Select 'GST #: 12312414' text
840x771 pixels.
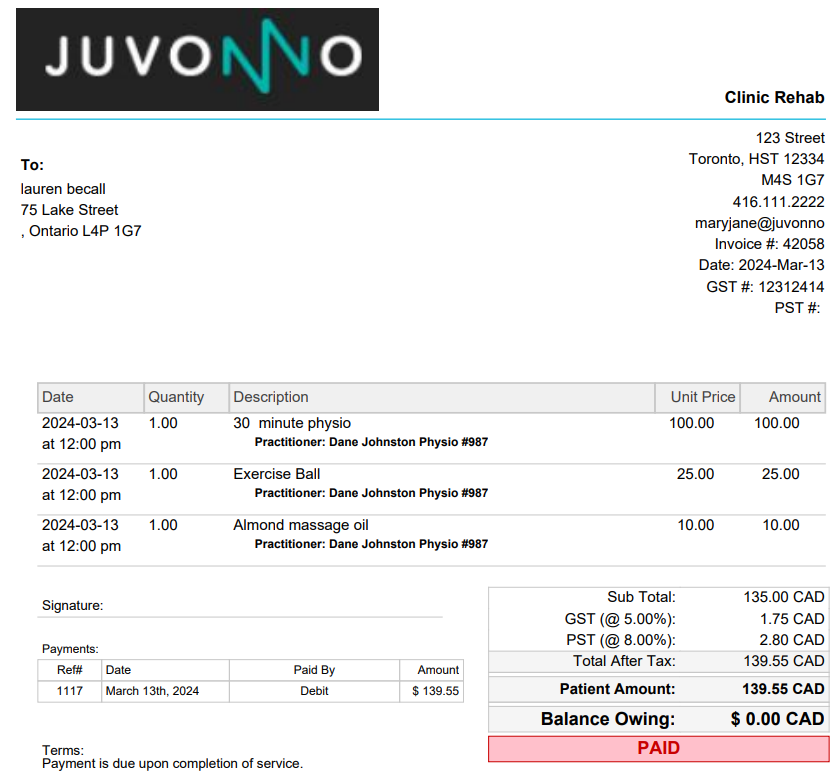point(765,287)
